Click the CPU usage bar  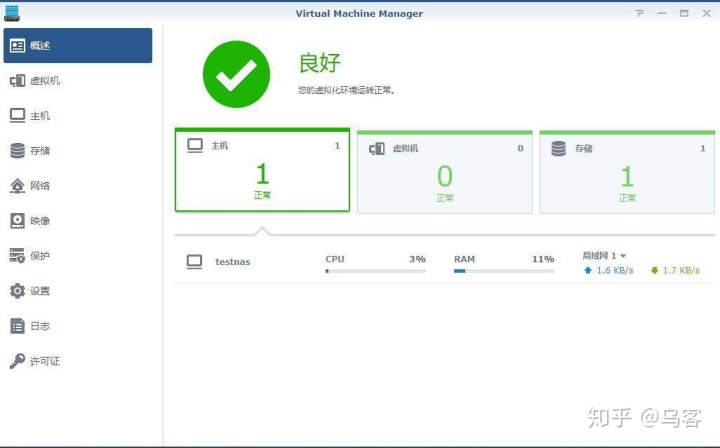pos(376,271)
